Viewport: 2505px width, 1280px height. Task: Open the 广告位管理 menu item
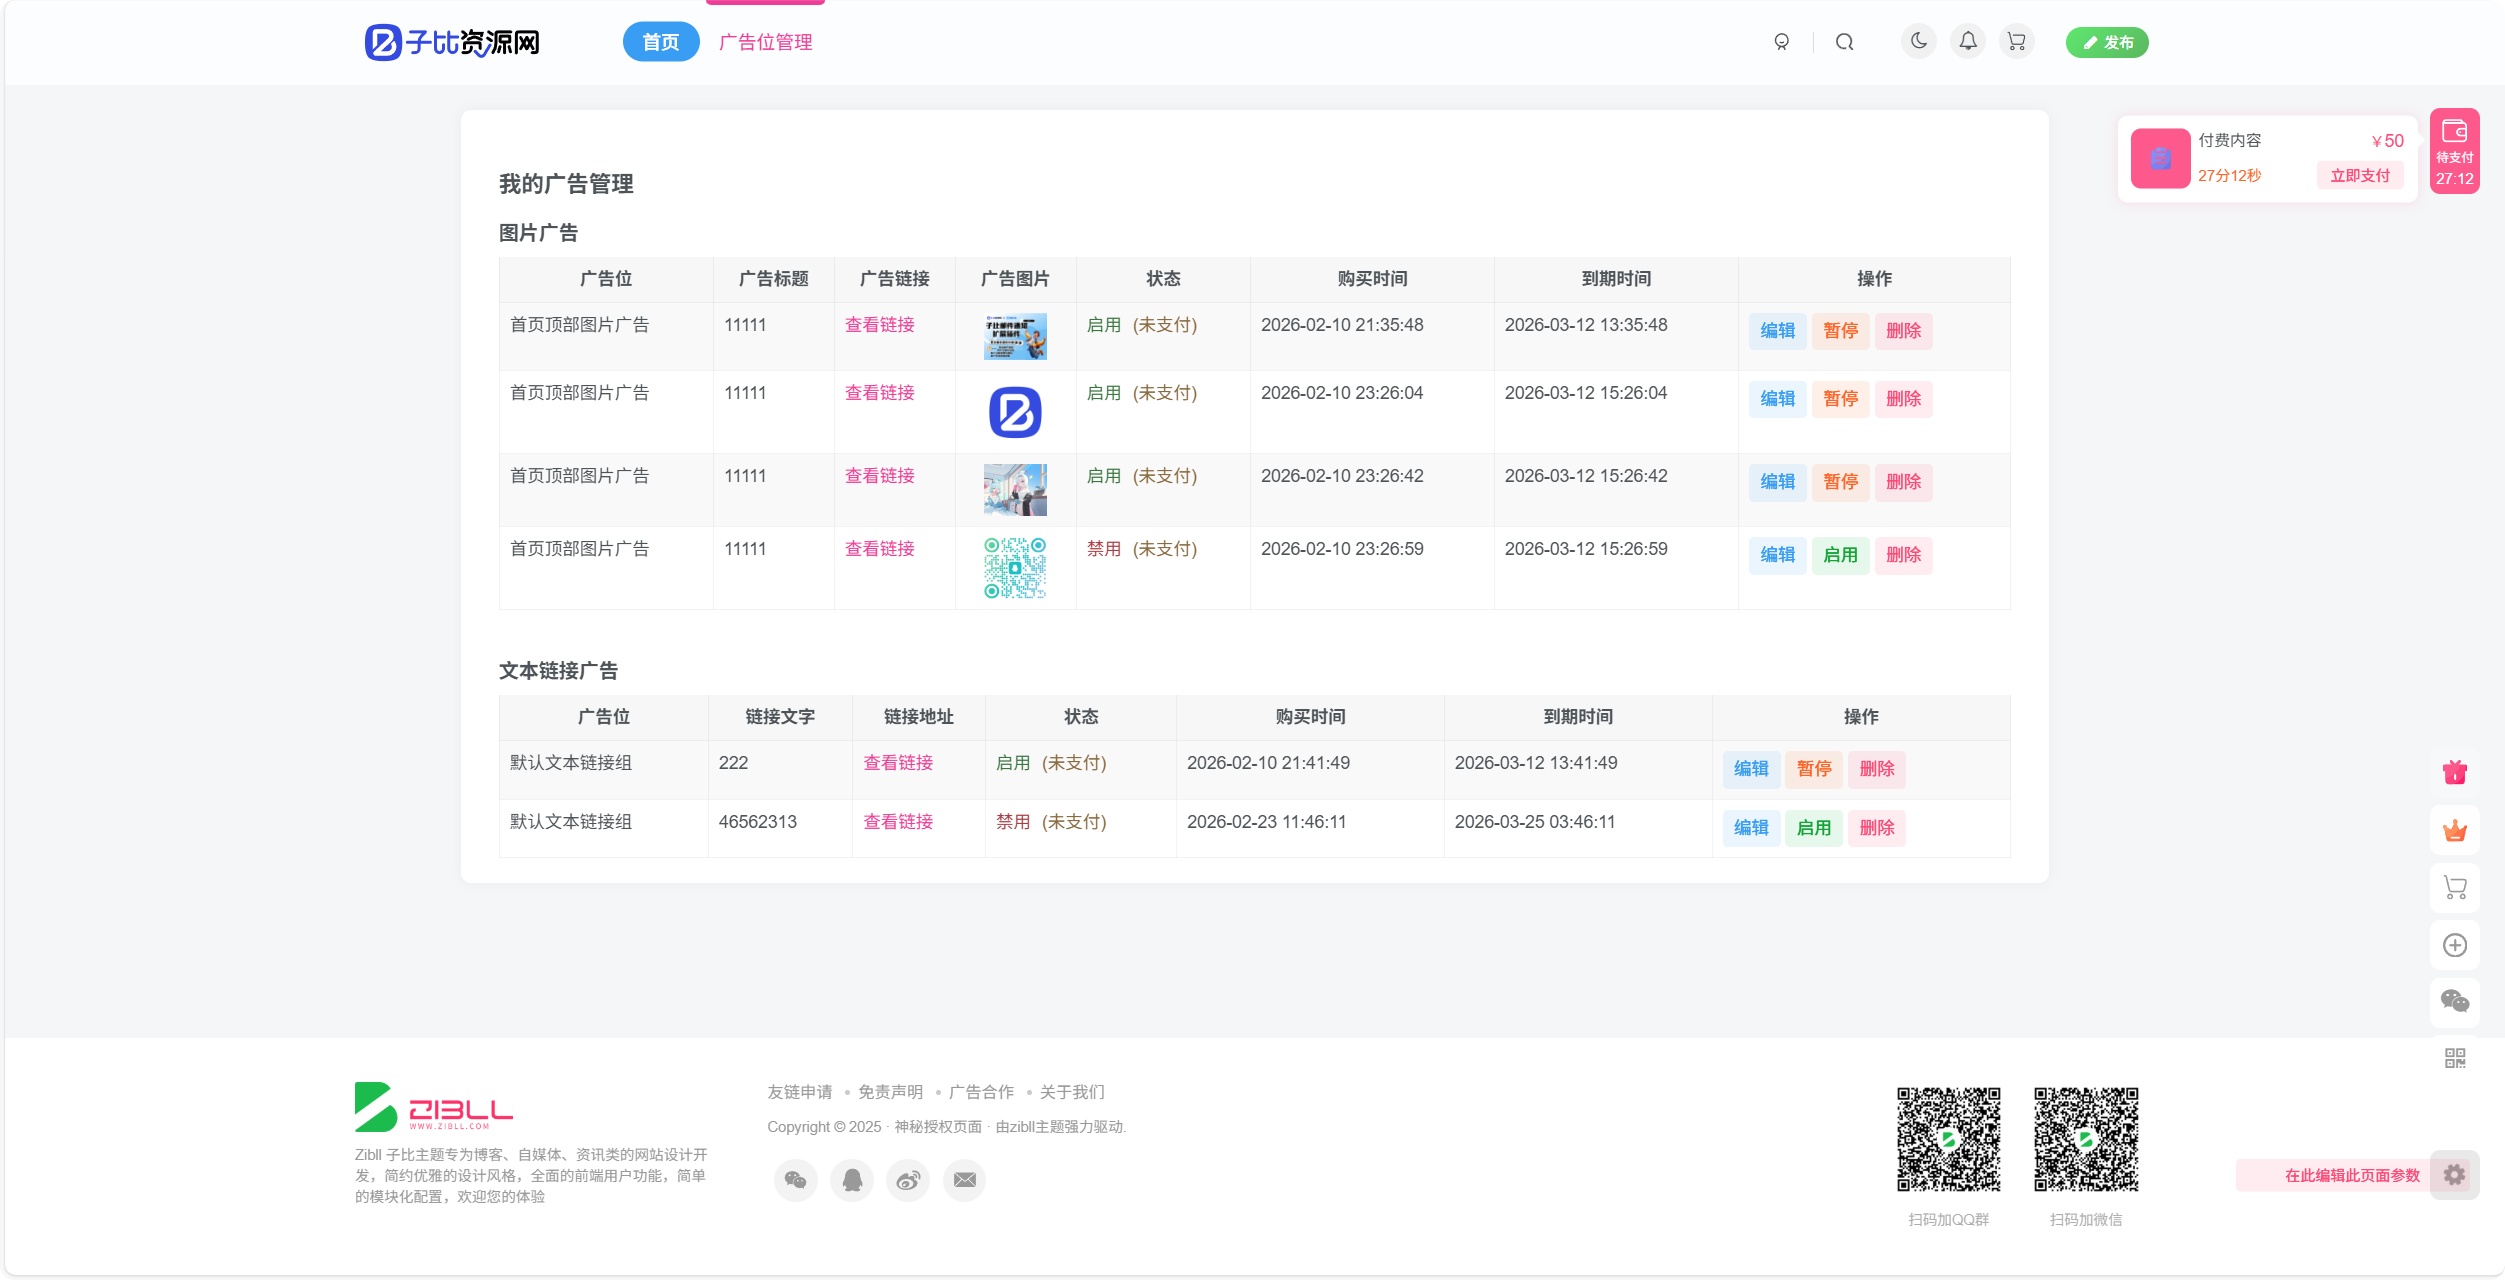click(765, 42)
